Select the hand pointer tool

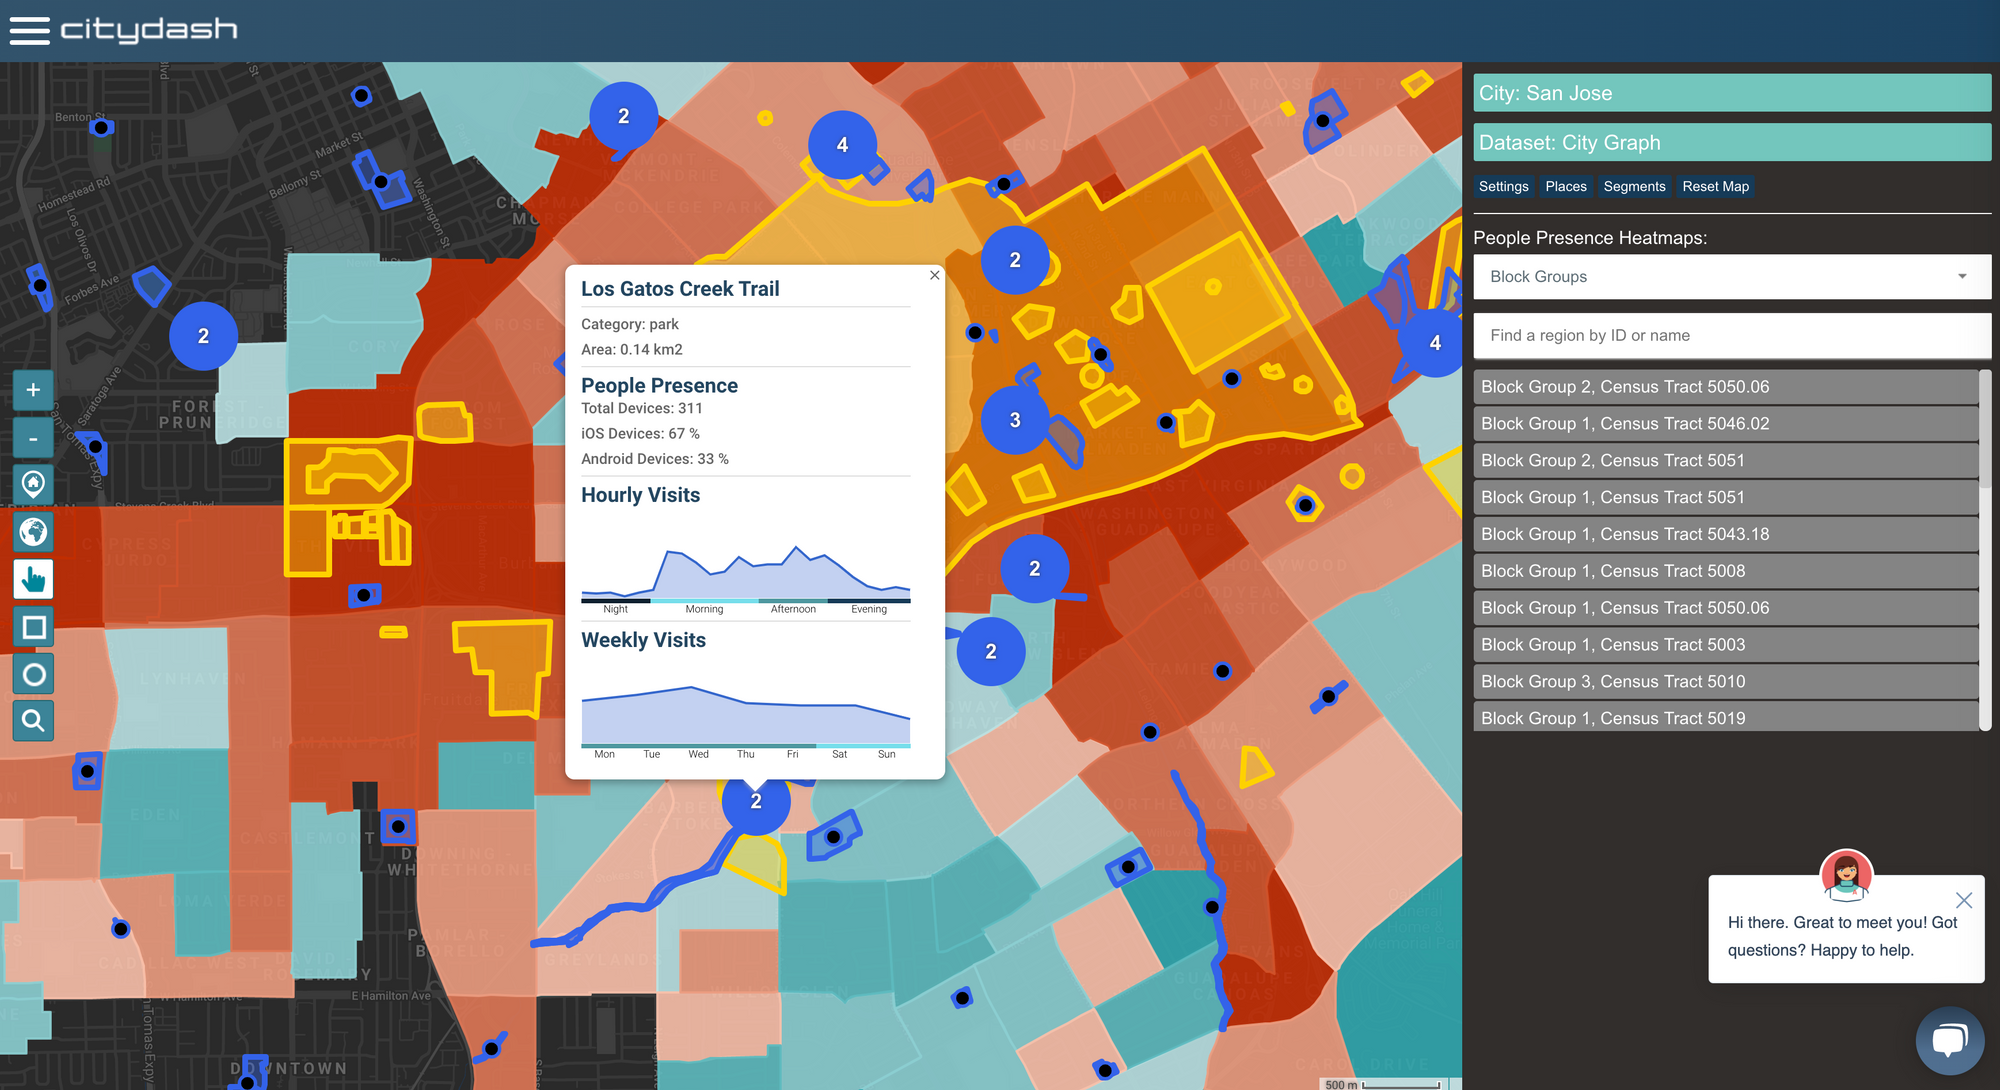click(x=33, y=579)
